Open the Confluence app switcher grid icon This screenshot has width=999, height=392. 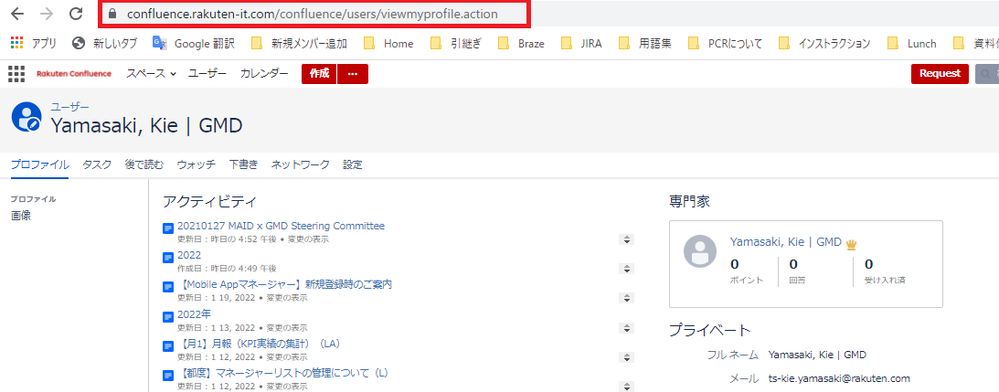[x=17, y=74]
